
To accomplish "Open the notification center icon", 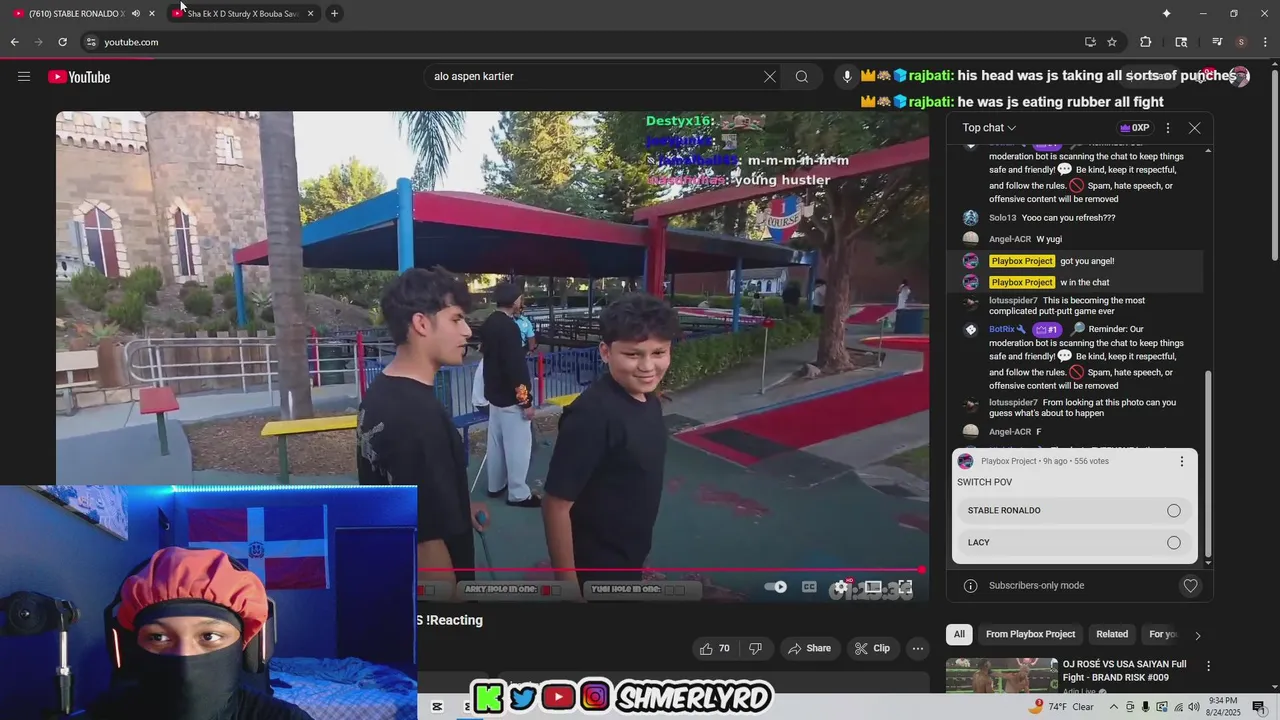I will [x=1259, y=707].
